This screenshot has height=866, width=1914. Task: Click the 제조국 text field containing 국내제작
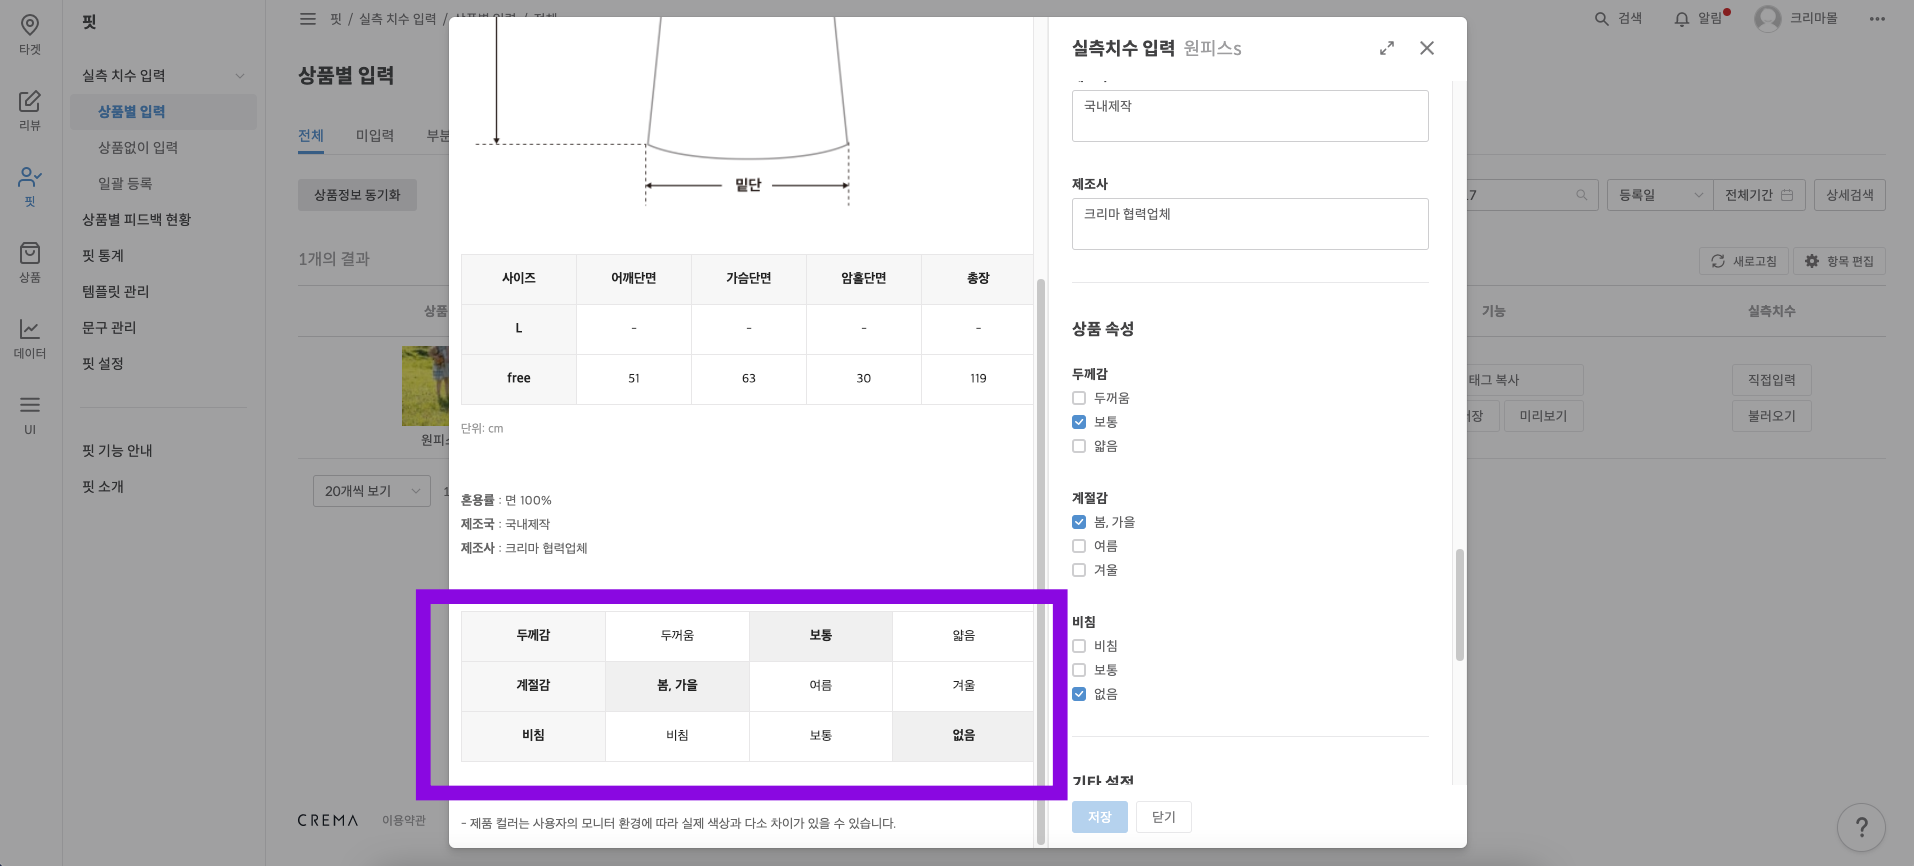pos(1250,116)
